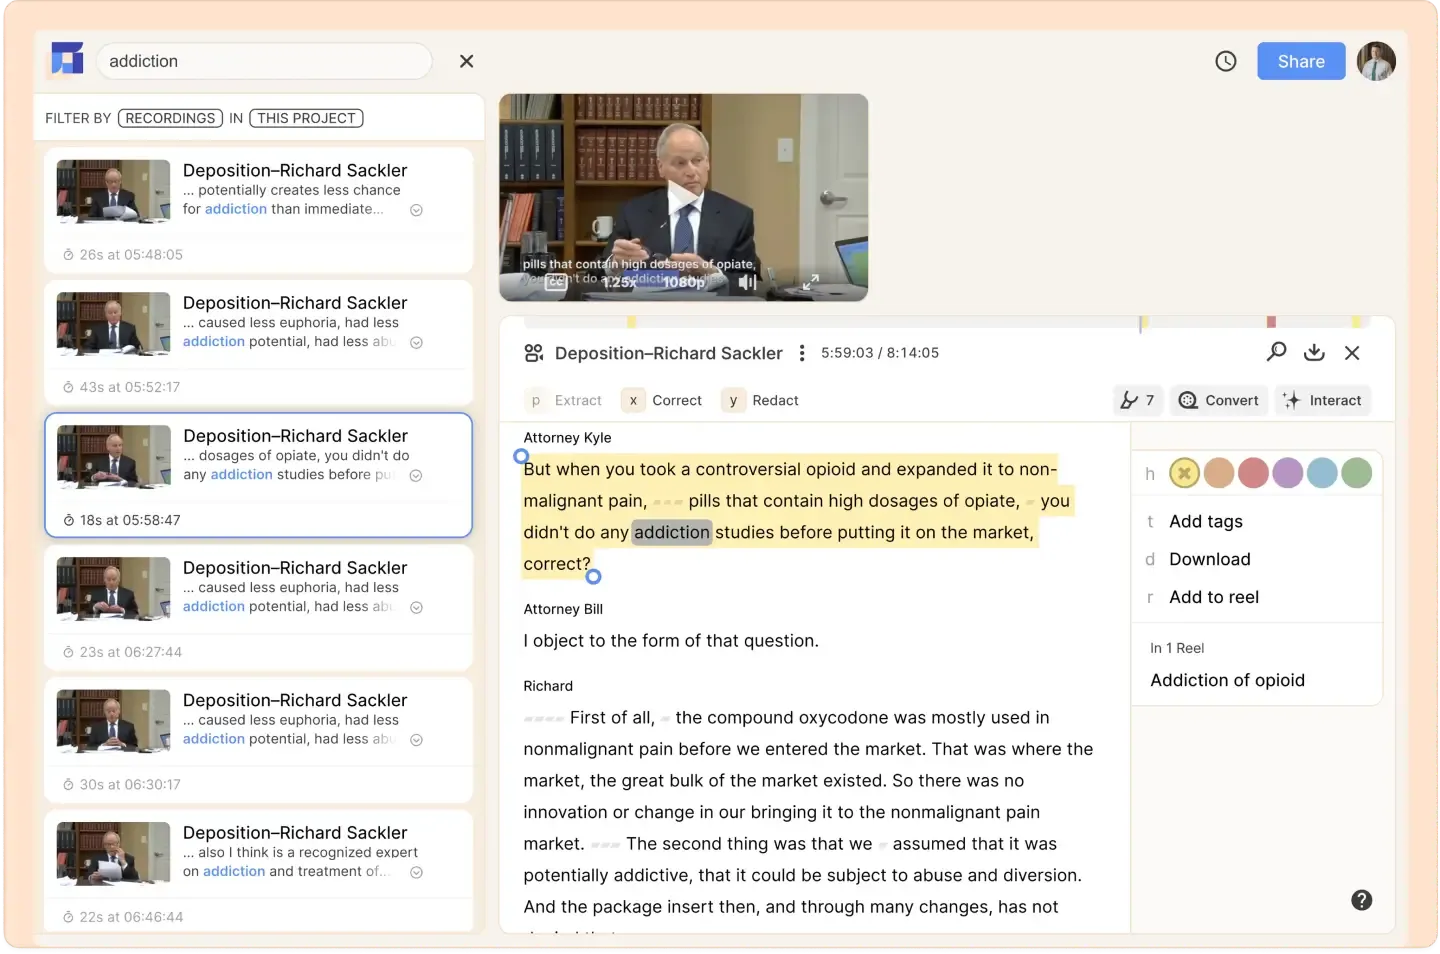Click the highlighted word addiction in the transcript
The image size is (1440, 954).
click(x=672, y=532)
